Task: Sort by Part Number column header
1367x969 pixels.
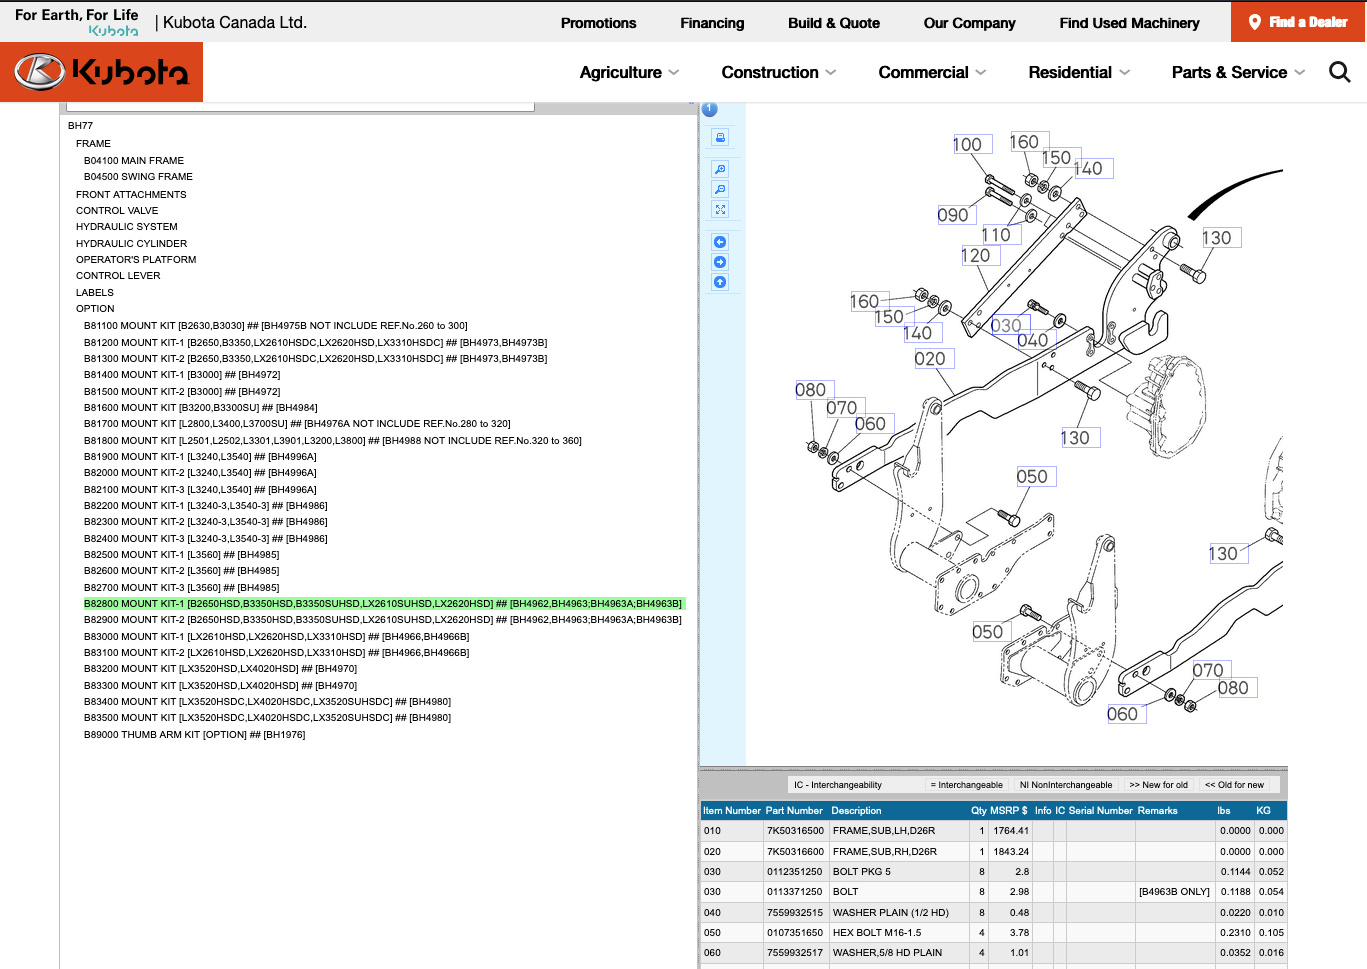Action: coord(794,811)
